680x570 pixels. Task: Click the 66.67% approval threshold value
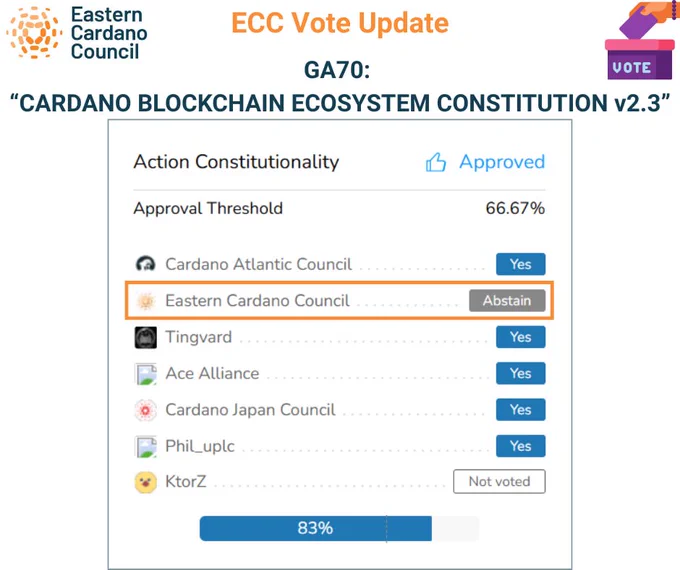515,208
